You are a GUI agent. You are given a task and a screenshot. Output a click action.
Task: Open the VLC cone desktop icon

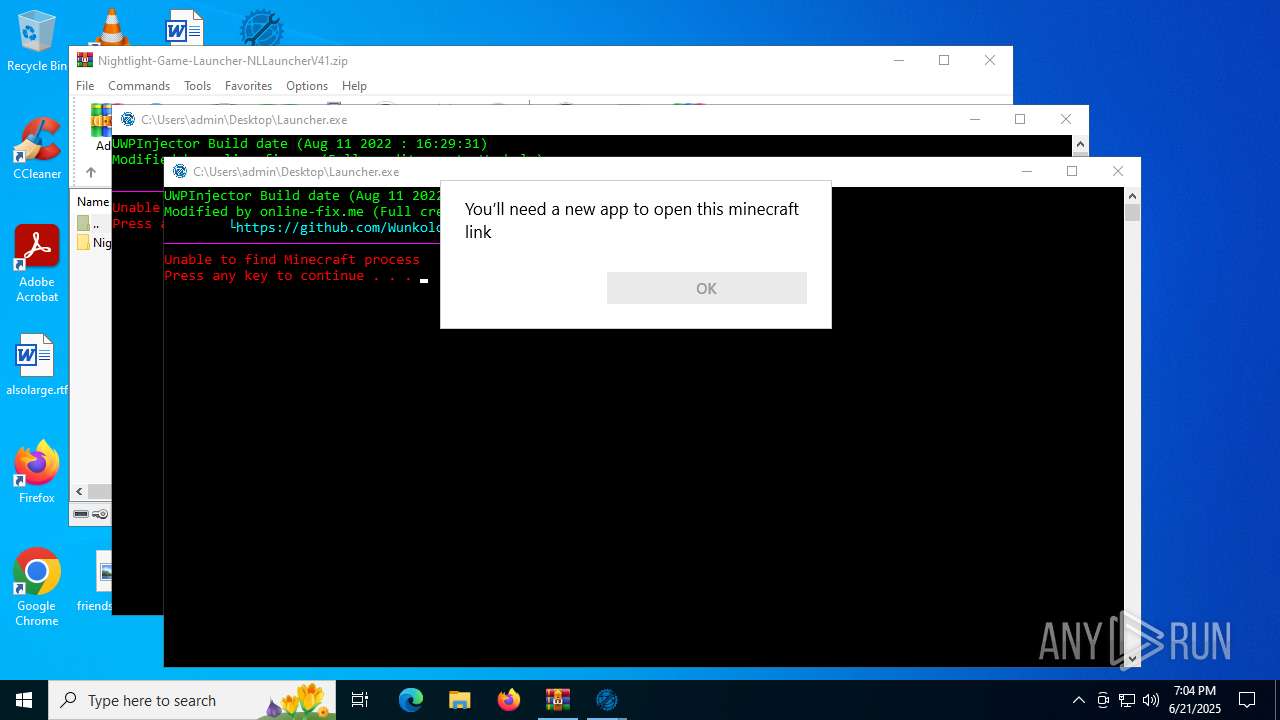point(110,26)
